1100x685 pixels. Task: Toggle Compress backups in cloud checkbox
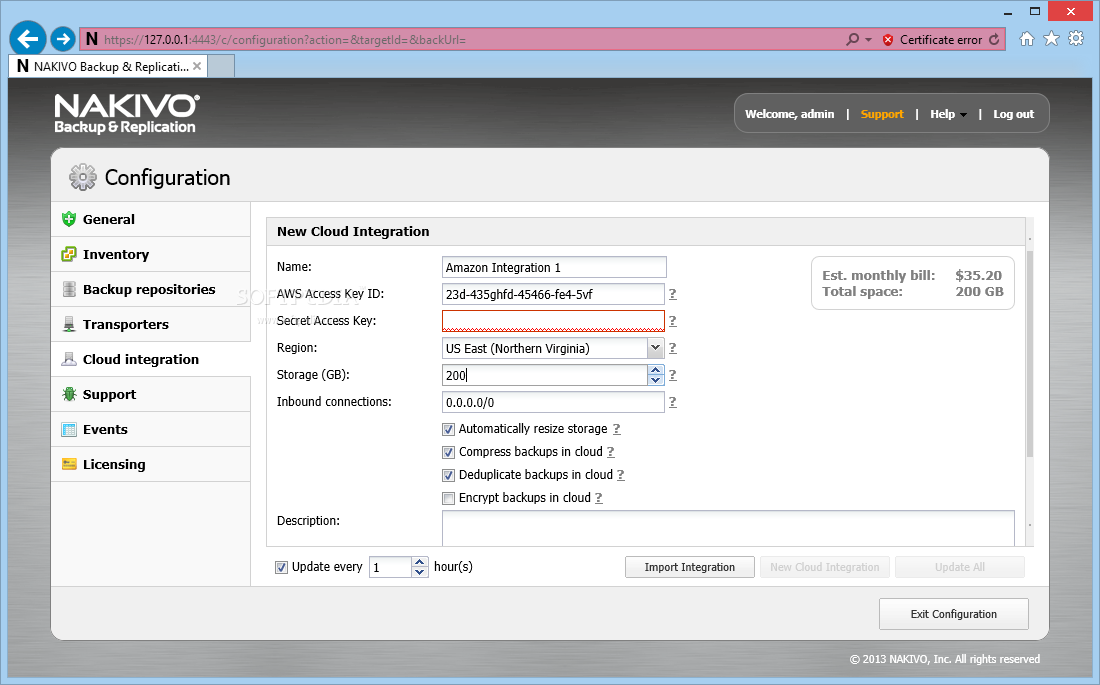(448, 453)
